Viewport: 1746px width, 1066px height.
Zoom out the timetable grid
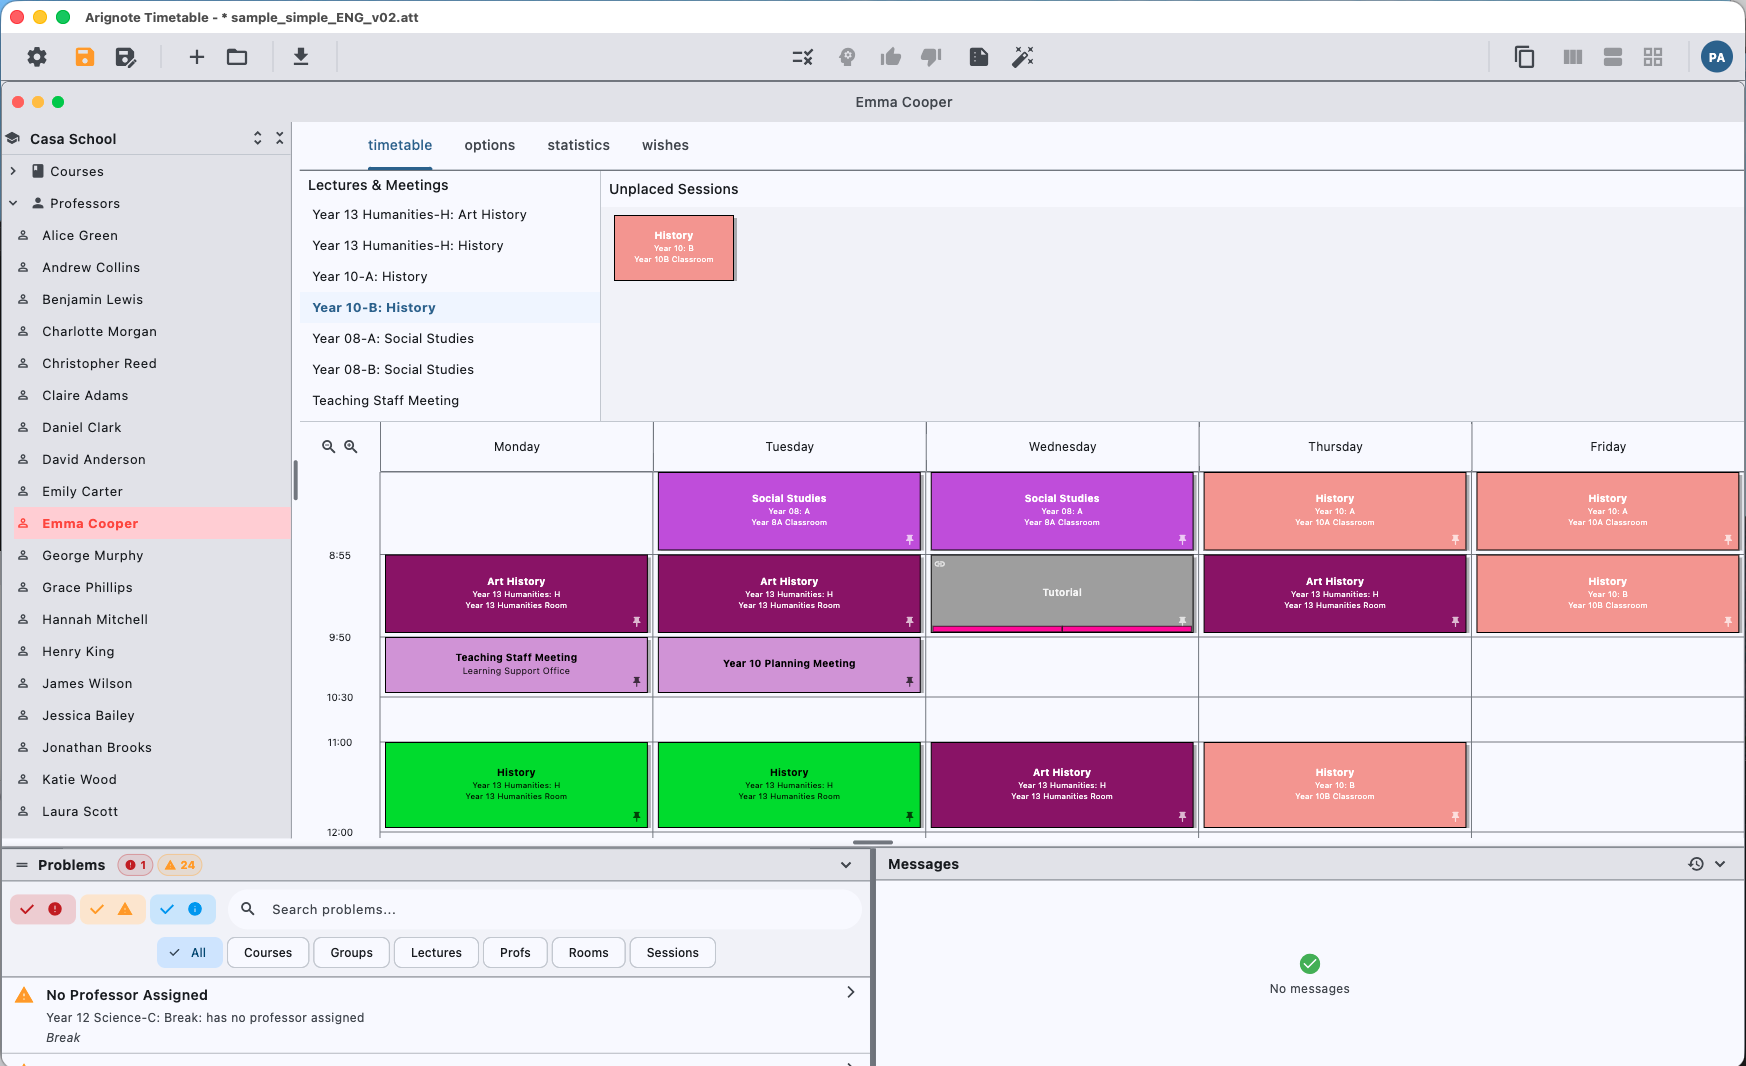pos(328,447)
